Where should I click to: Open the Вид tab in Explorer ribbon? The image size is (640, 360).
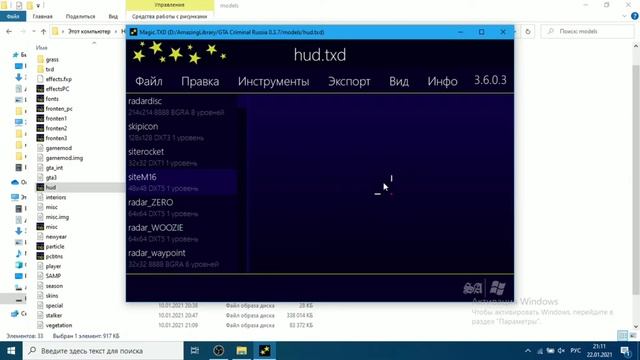click(x=113, y=16)
